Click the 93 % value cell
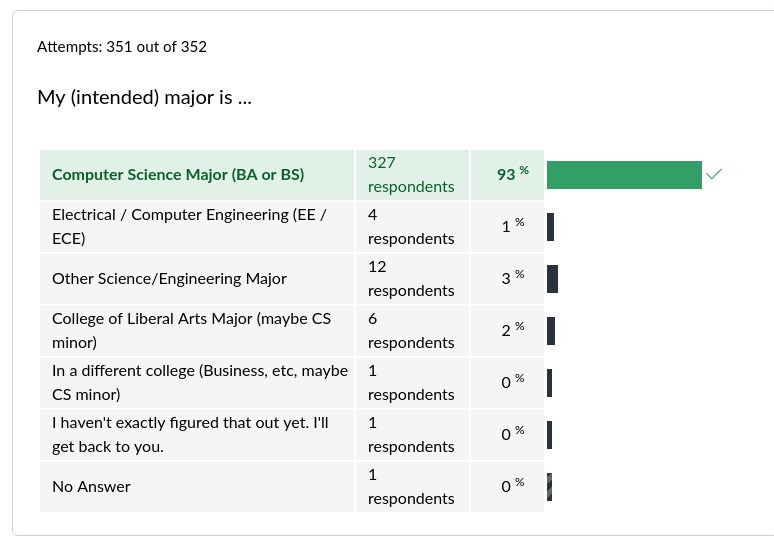Viewport: 774px width, 549px height. click(x=507, y=175)
